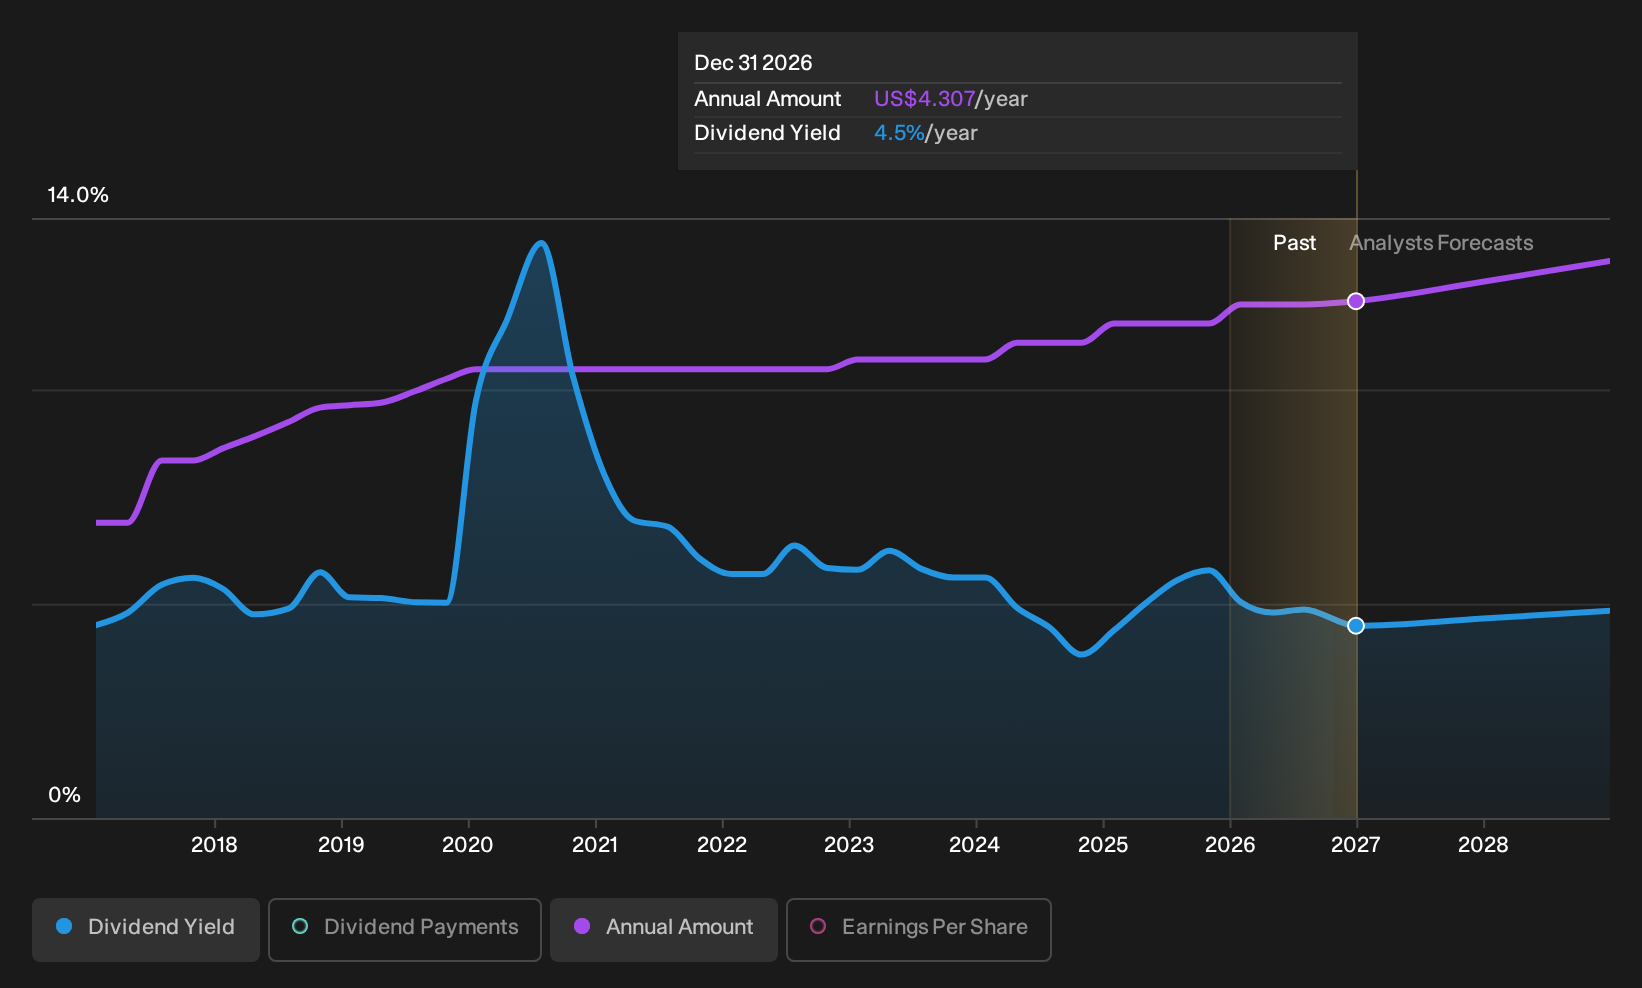Screen dimensions: 1642x988
Task: Click the 4.5%/year tooltip value
Action: (x=926, y=133)
